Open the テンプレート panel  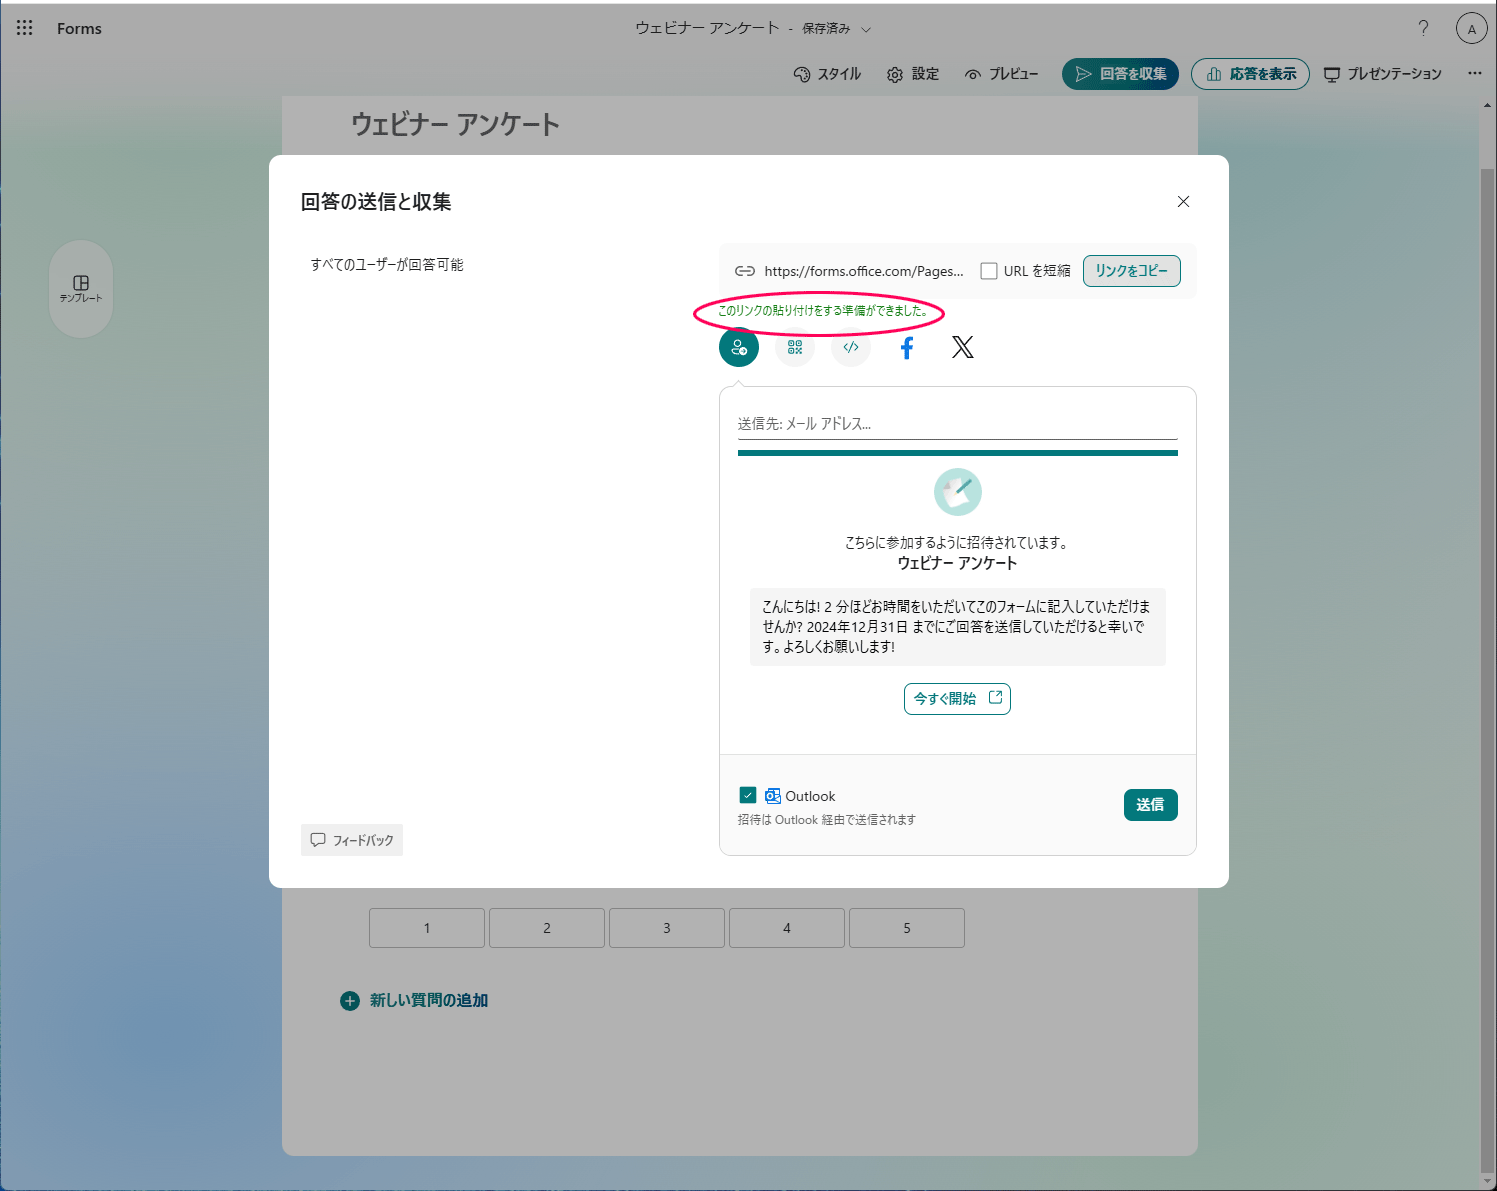click(x=81, y=289)
